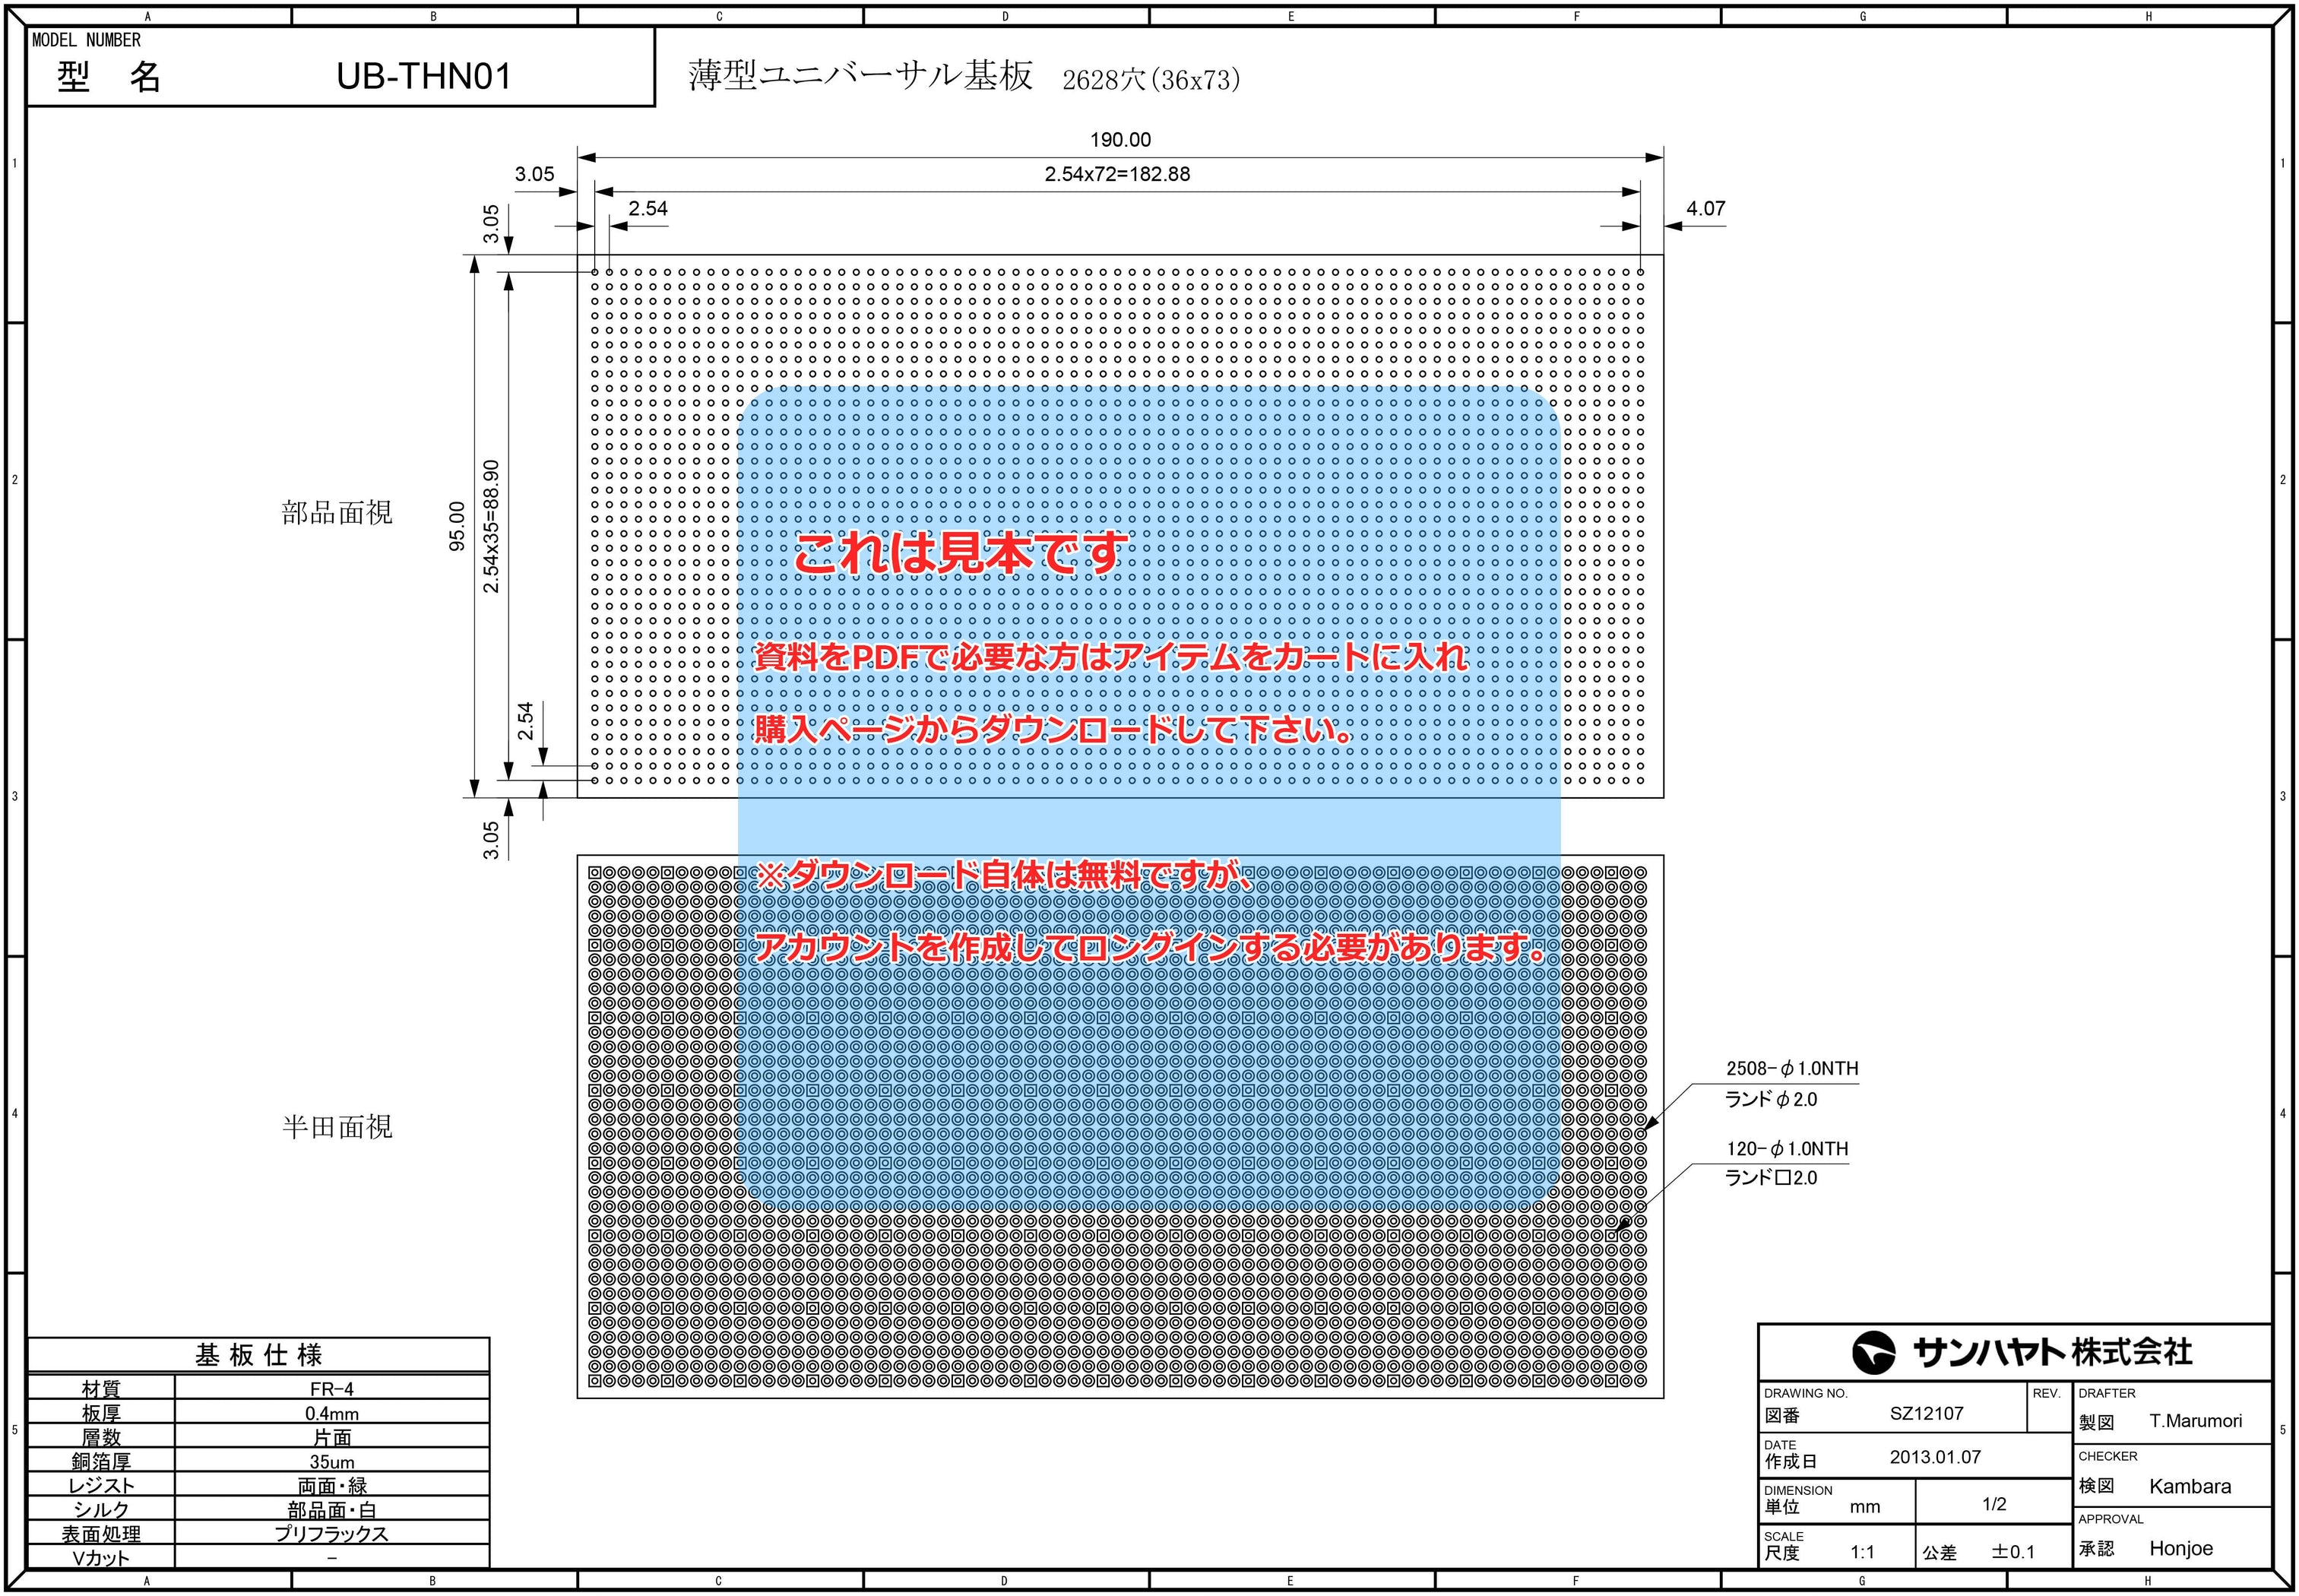Click the ランドφ2.0 note
The width and height of the screenshot is (2299, 1596).
1771,1099
